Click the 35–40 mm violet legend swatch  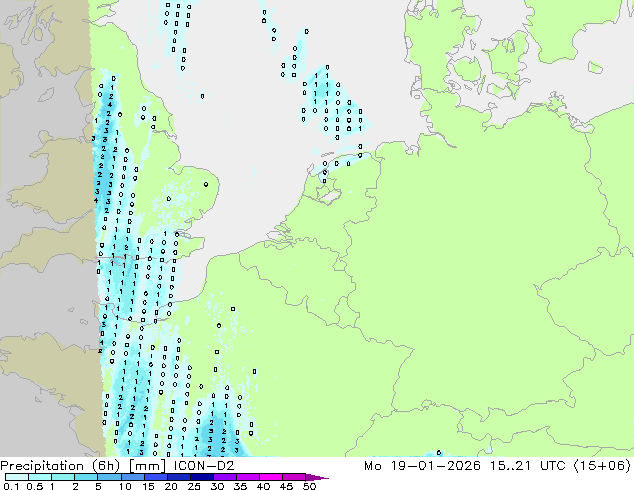coord(247,477)
